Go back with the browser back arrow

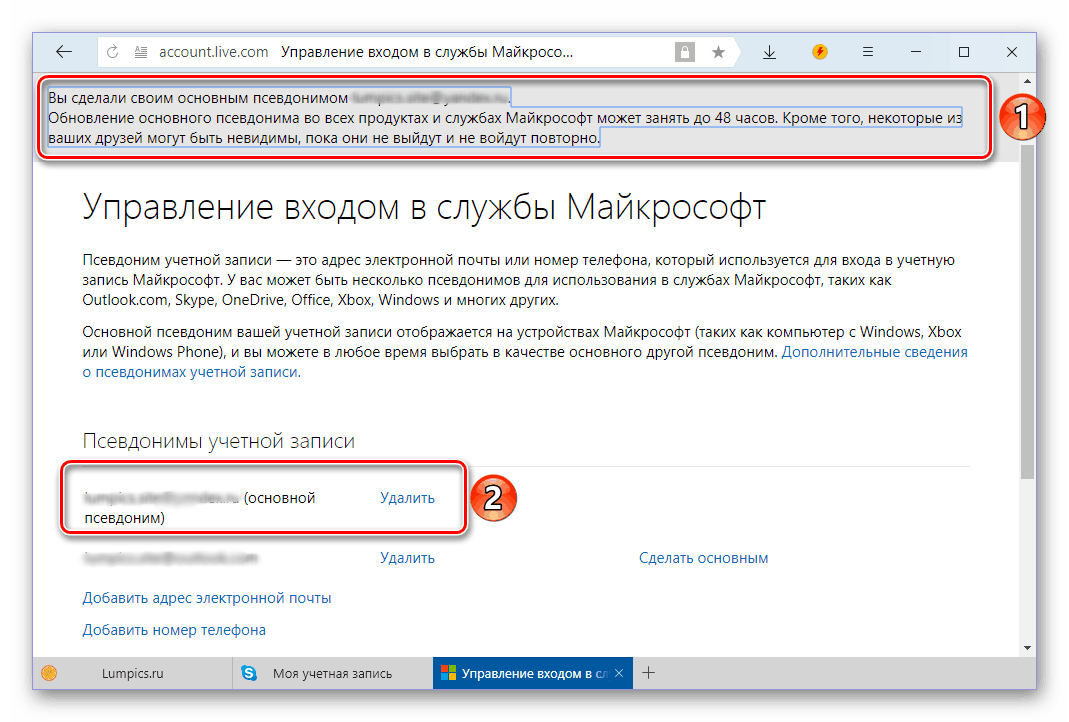64,52
